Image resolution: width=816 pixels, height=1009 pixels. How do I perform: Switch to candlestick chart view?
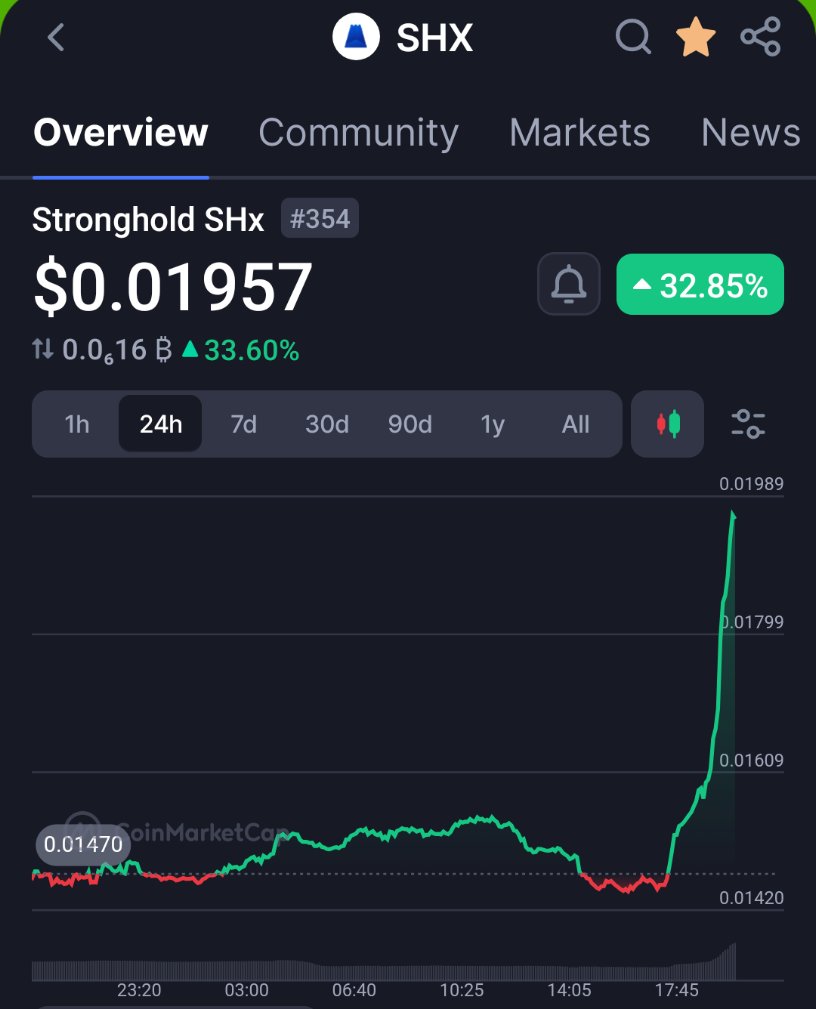click(x=667, y=424)
